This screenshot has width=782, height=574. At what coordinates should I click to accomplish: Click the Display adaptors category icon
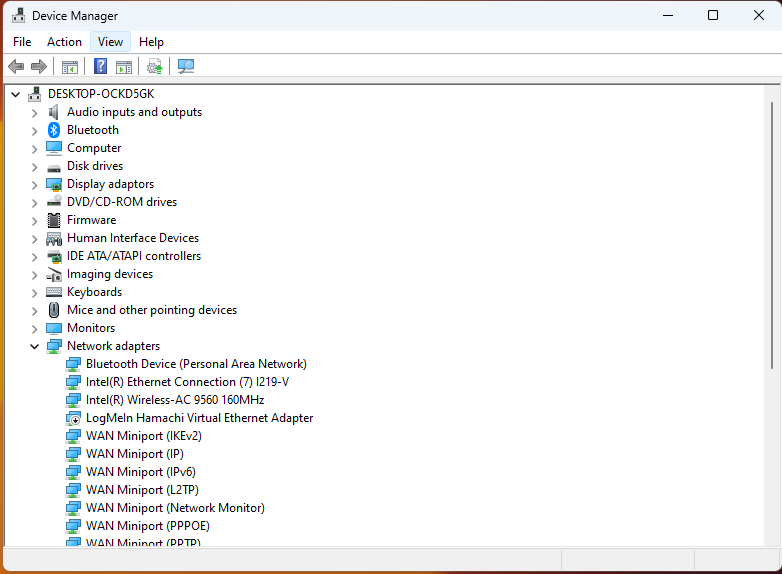pos(54,185)
